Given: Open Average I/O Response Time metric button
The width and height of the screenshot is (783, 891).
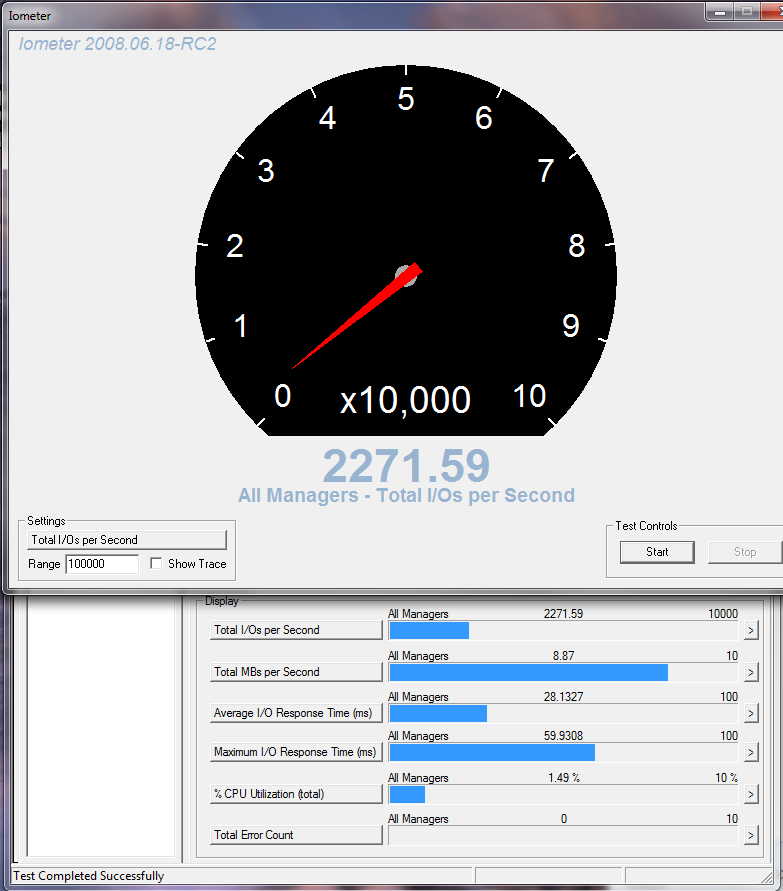Looking at the screenshot, I should point(296,713).
